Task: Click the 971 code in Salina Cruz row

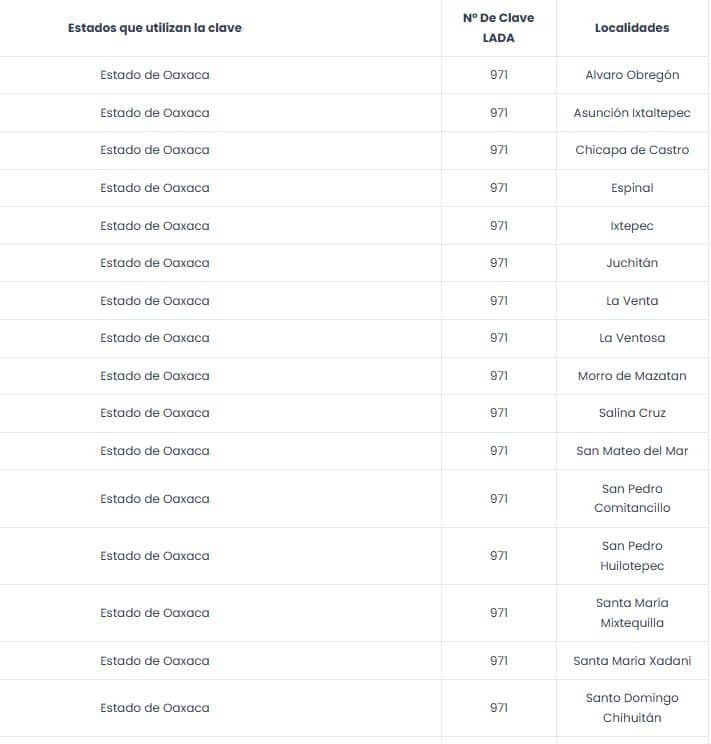Action: coord(499,413)
